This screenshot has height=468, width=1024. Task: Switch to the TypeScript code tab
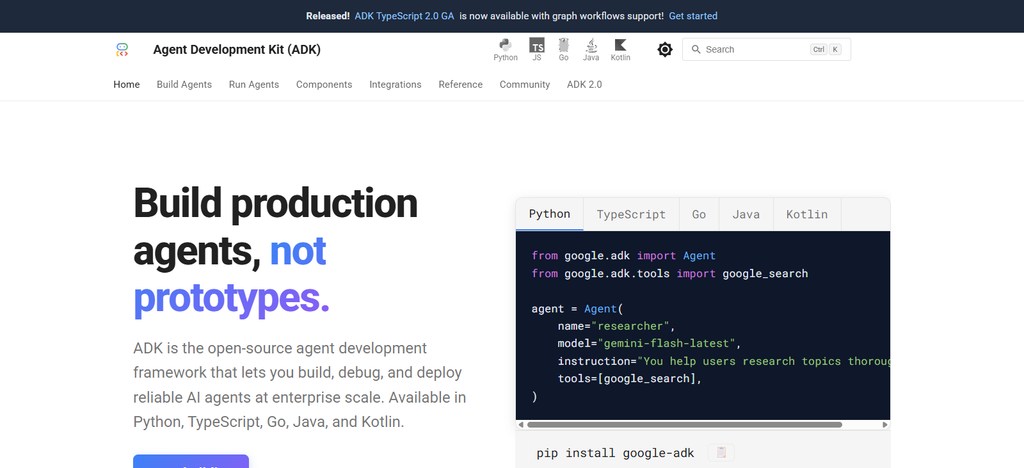click(631, 214)
